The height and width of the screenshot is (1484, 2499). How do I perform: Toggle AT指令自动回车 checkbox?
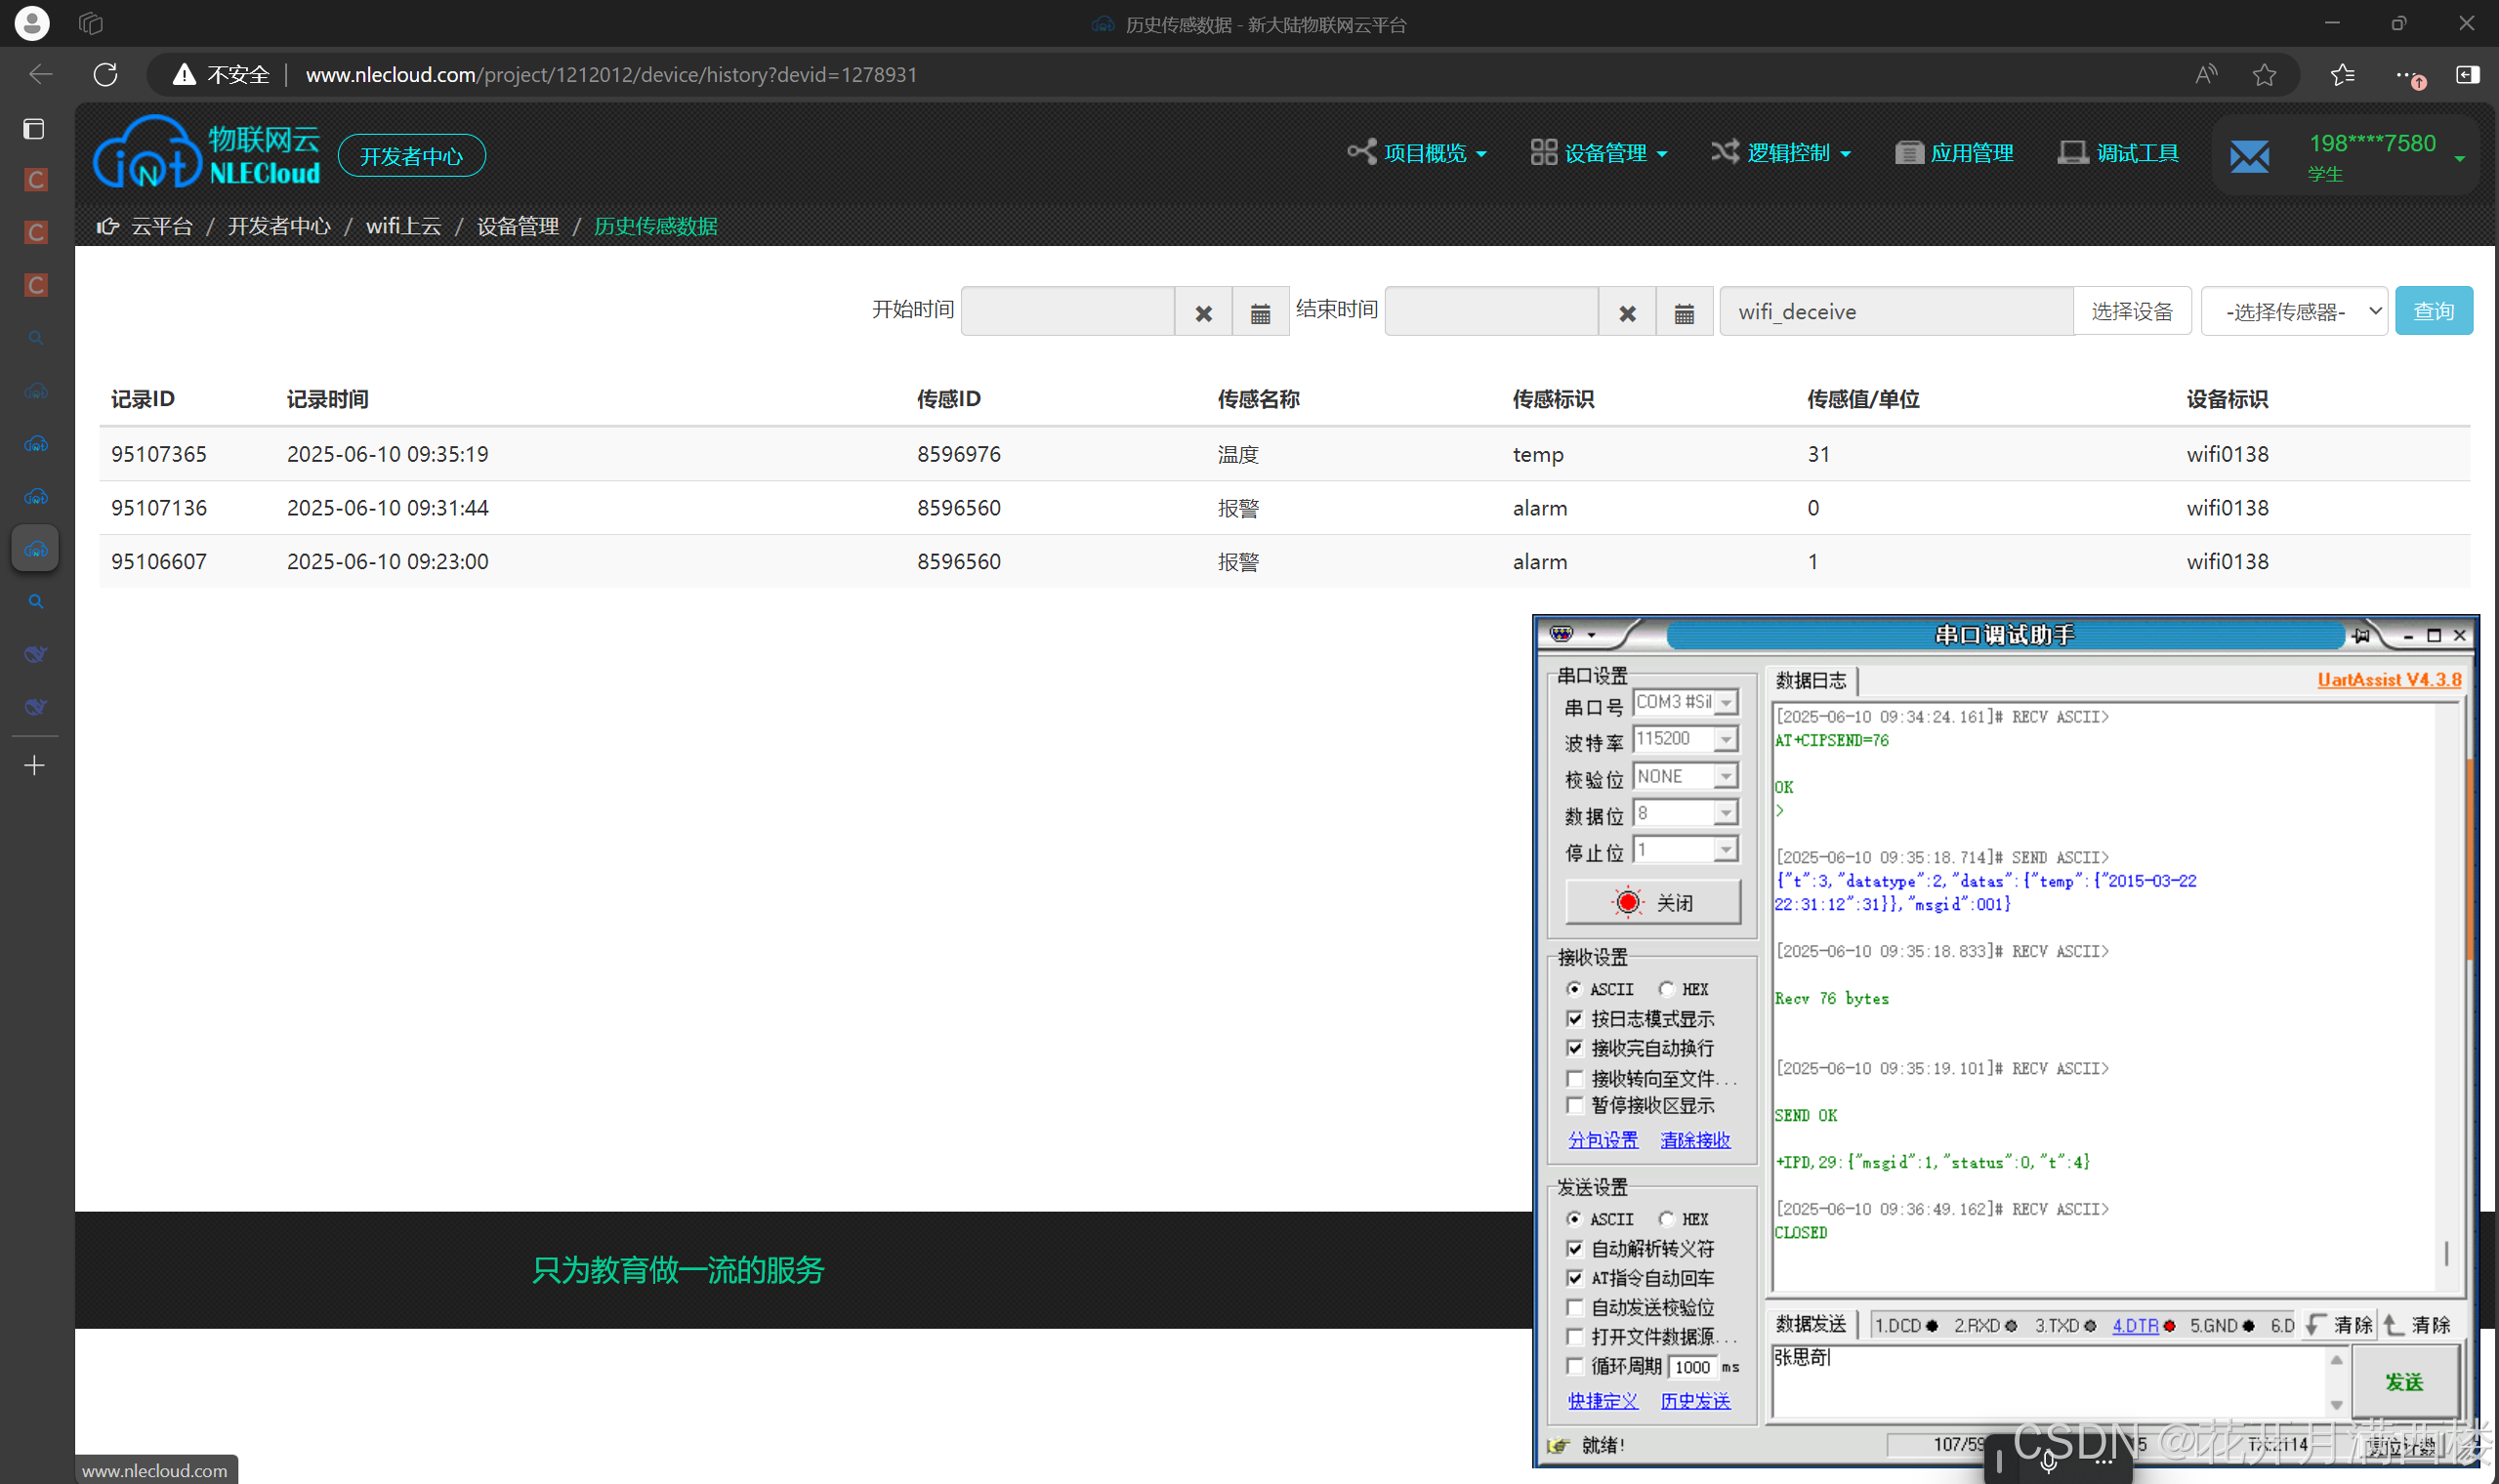[x=1575, y=1278]
